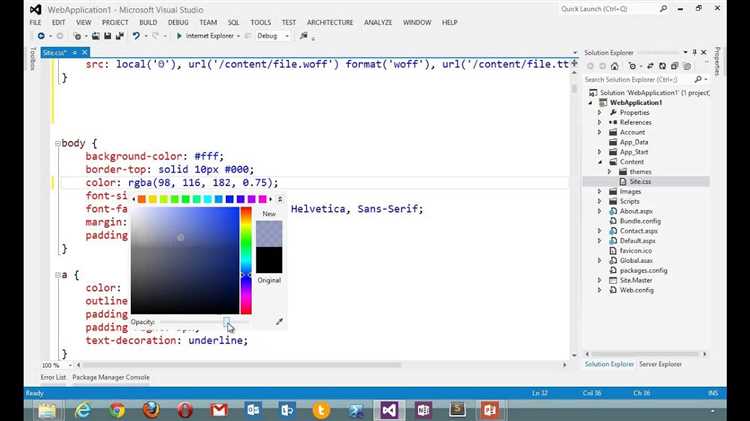Open the FILE menu
Image resolution: width=750 pixels, height=421 pixels.
(35, 22)
